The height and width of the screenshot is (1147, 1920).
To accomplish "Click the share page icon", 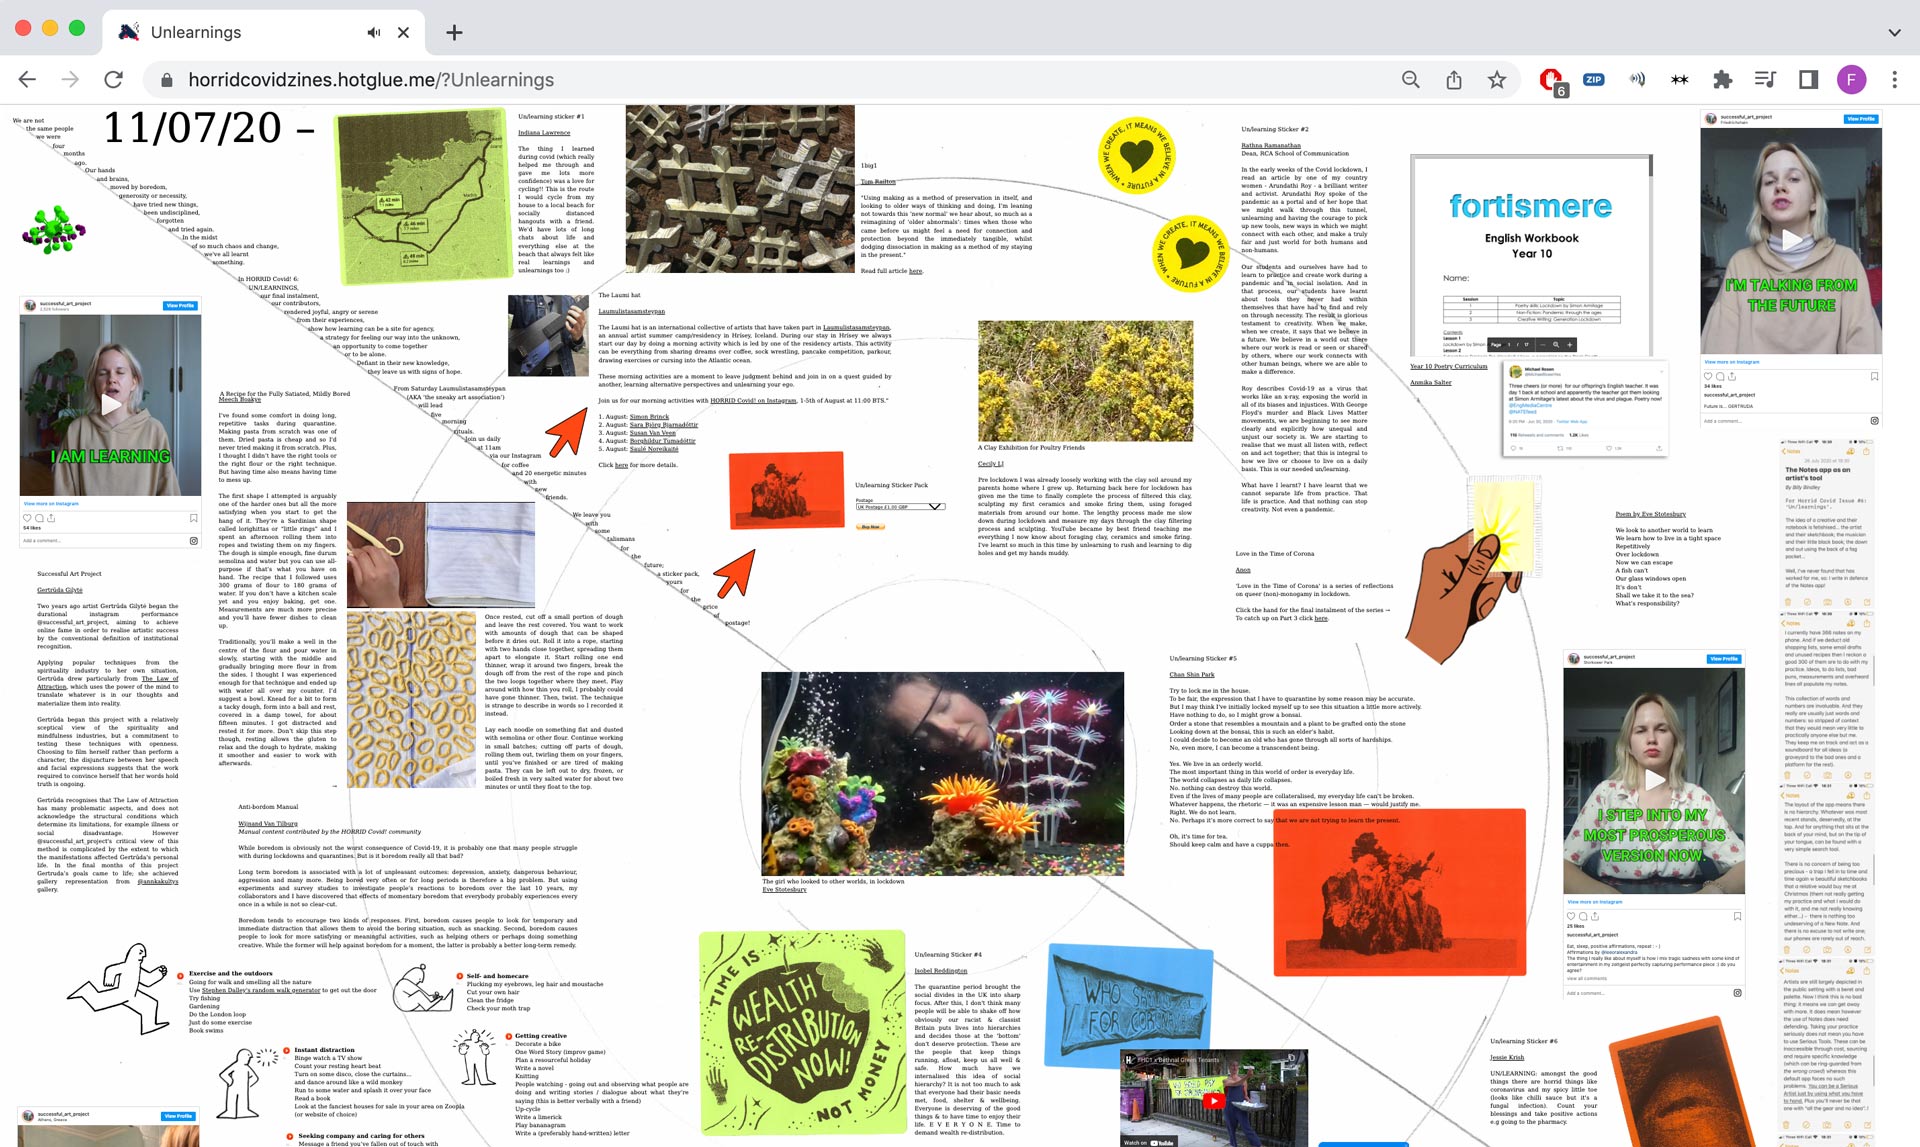I will pos(1454,80).
